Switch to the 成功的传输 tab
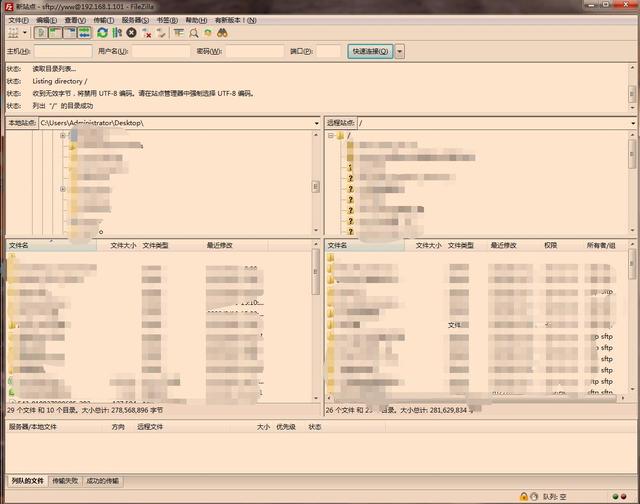 coord(102,481)
